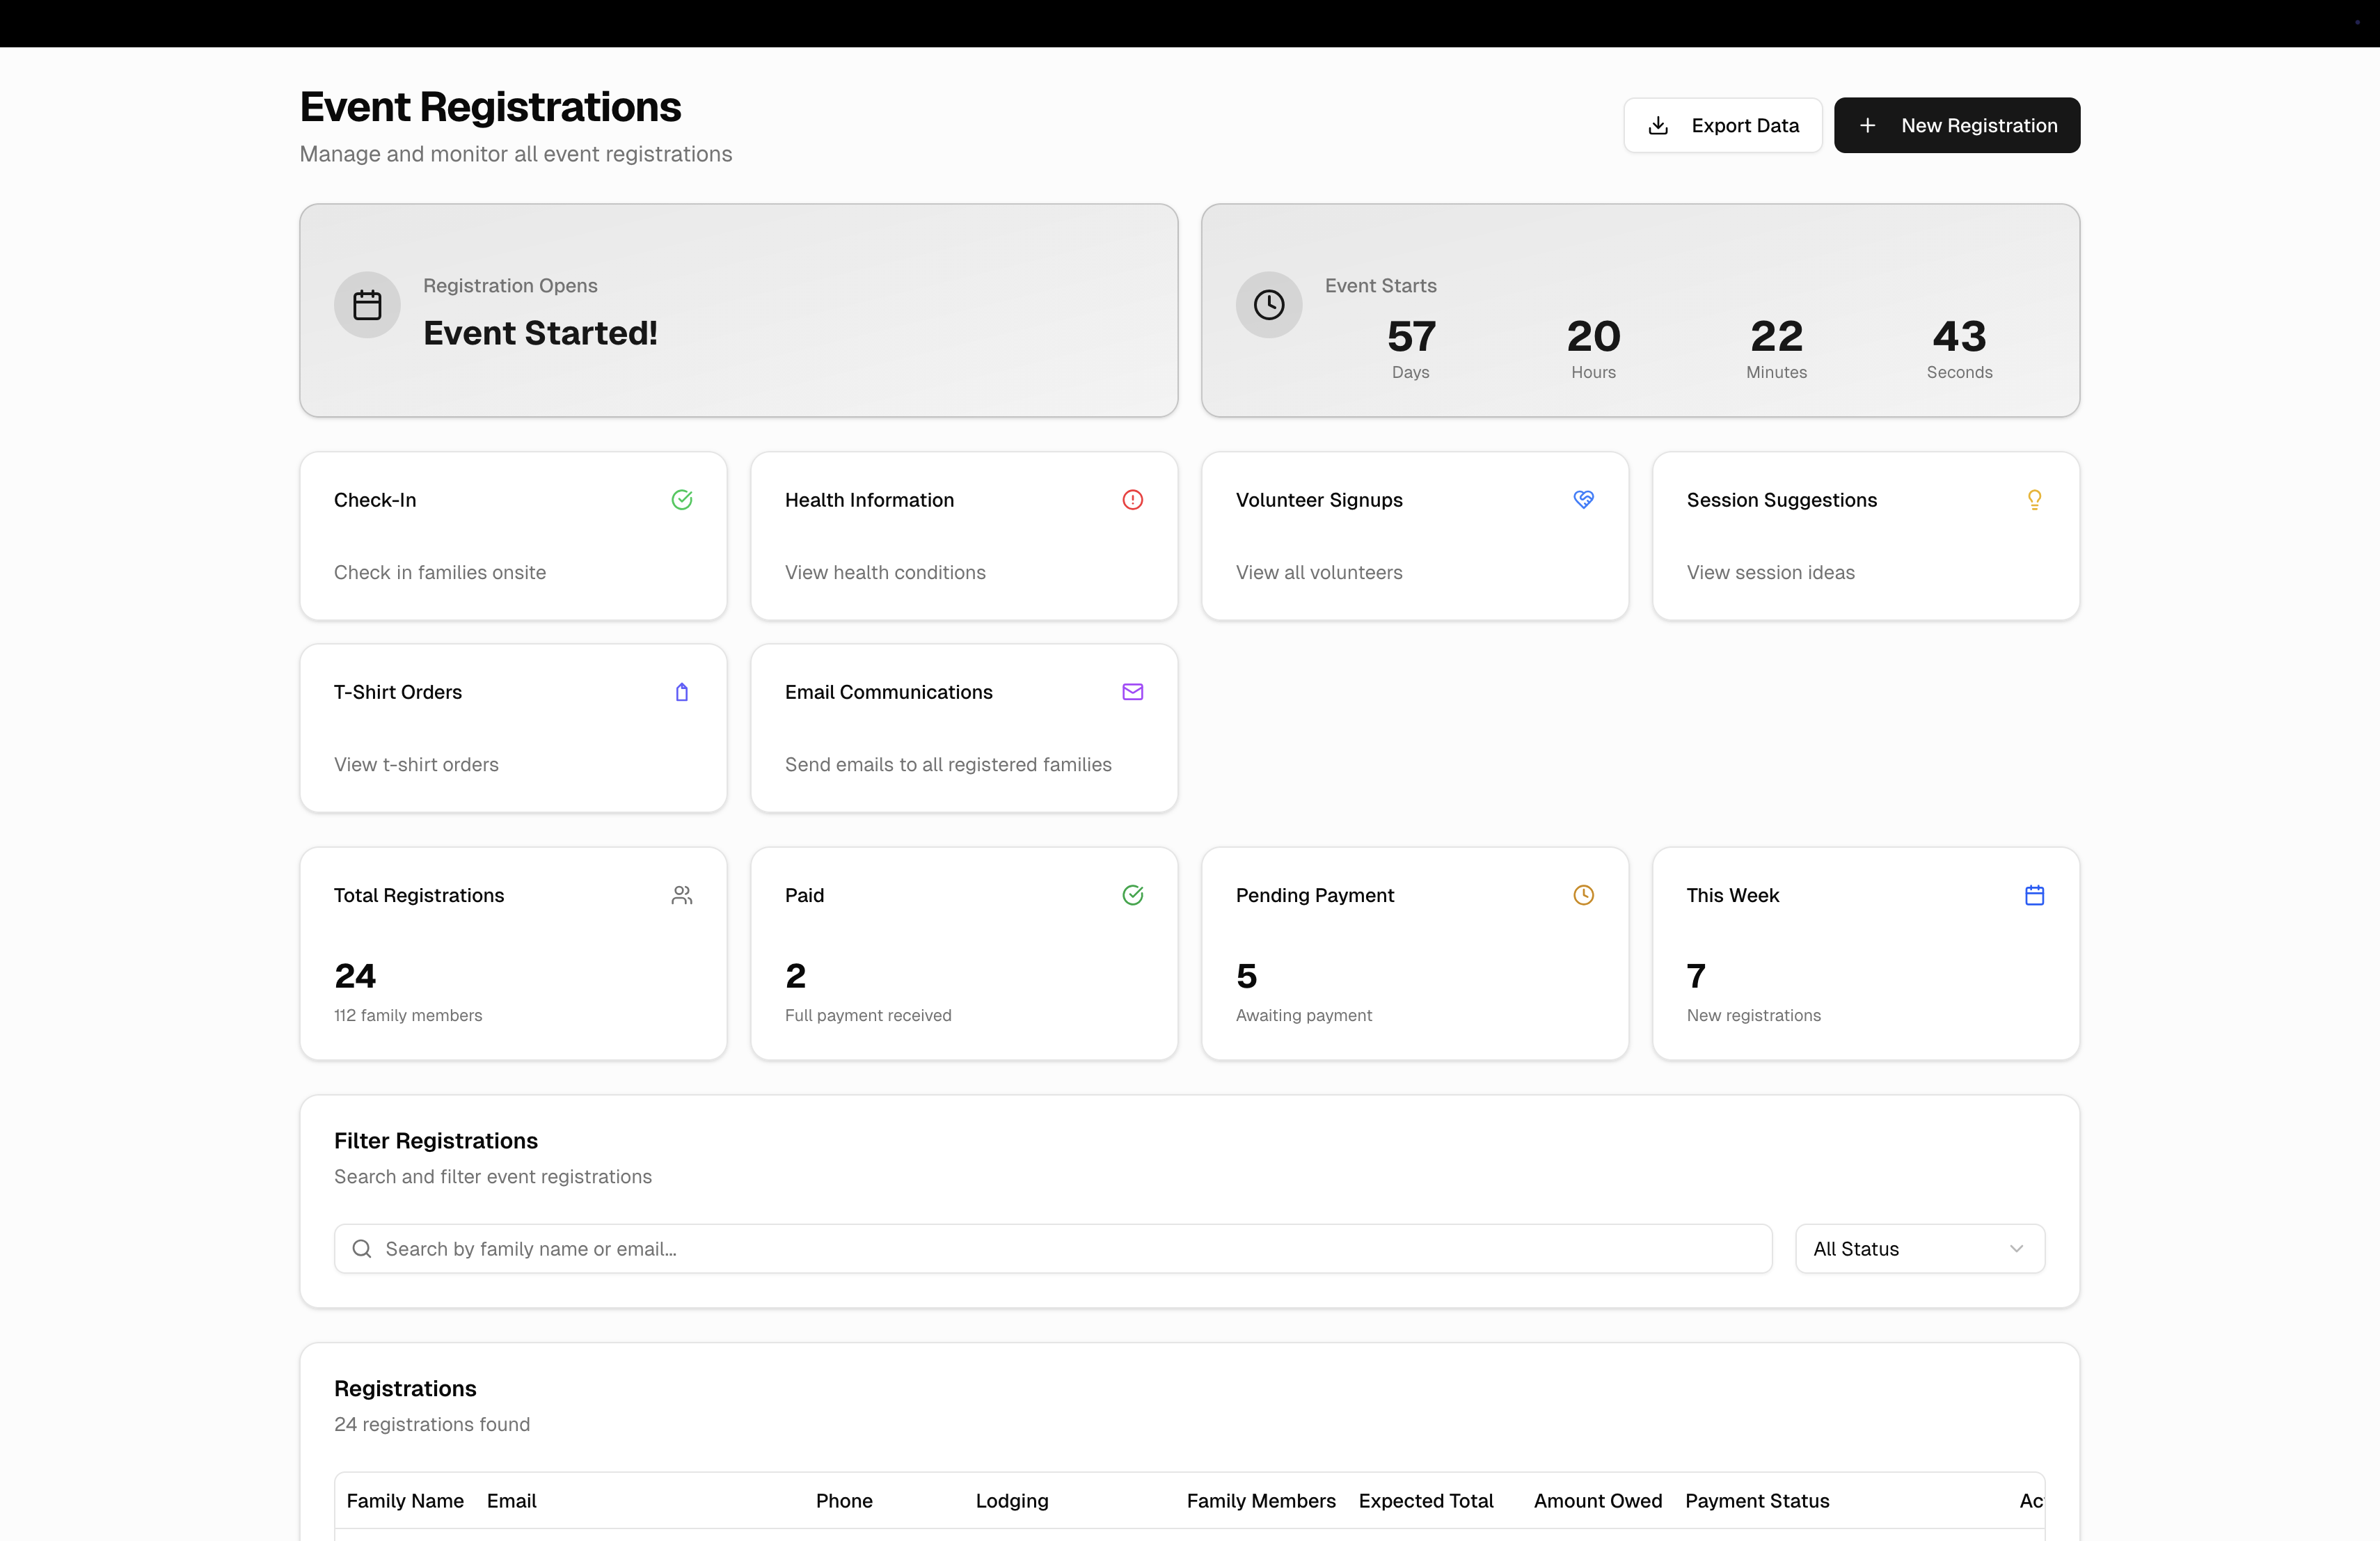
Task: Click the Payment Status column header
Action: click(x=1757, y=1501)
